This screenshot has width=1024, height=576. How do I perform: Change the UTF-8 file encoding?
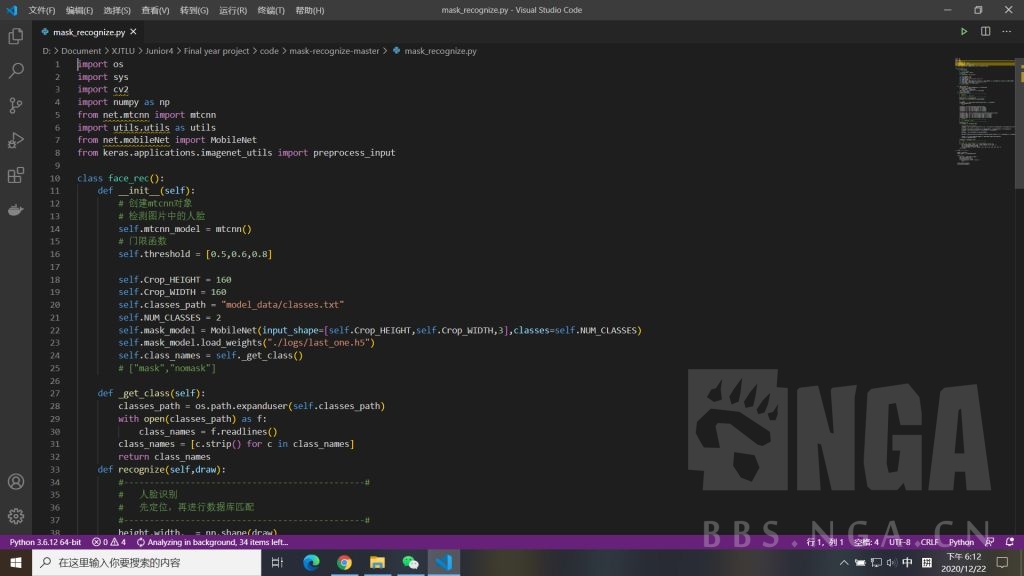(899, 542)
